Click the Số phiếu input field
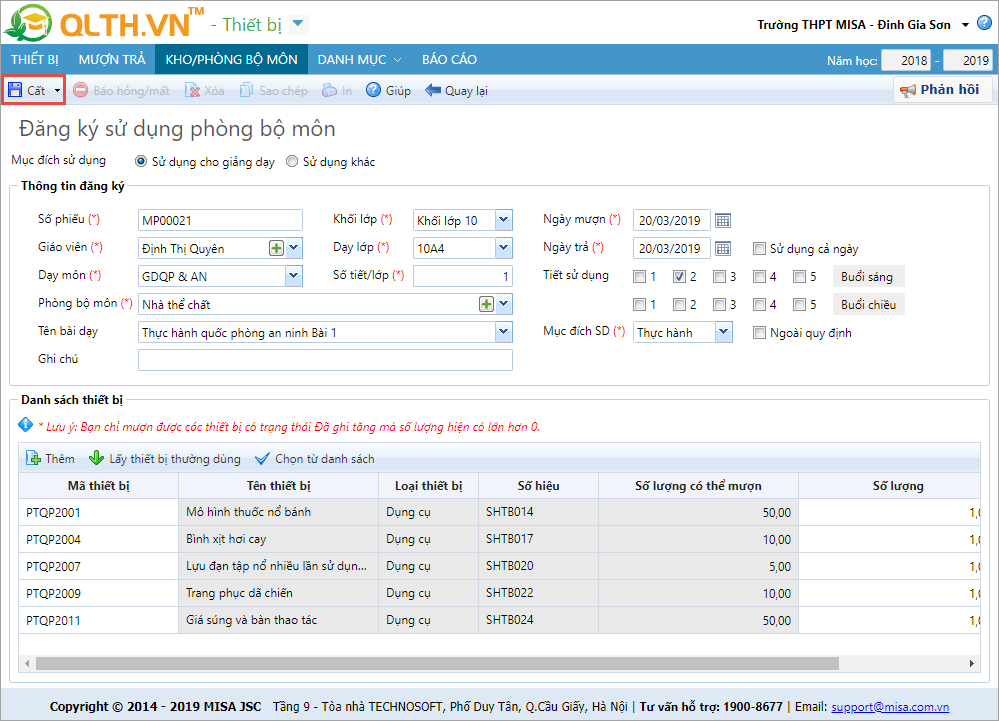Image resolution: width=999 pixels, height=721 pixels. tap(220, 220)
